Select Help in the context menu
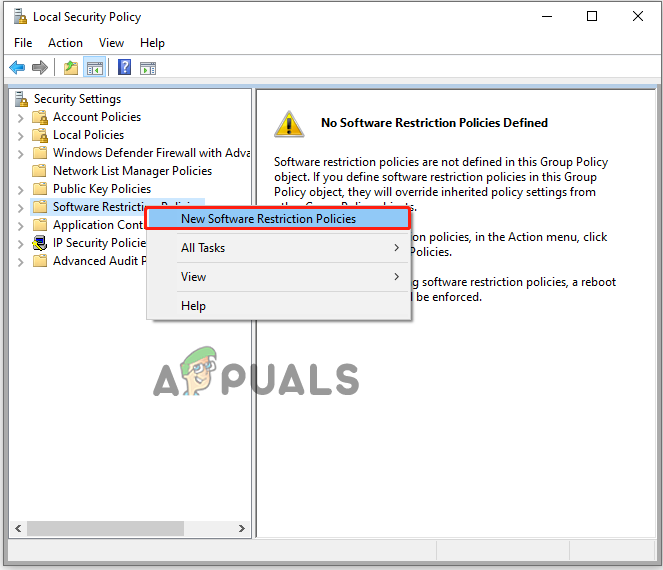663x570 pixels. (279, 306)
